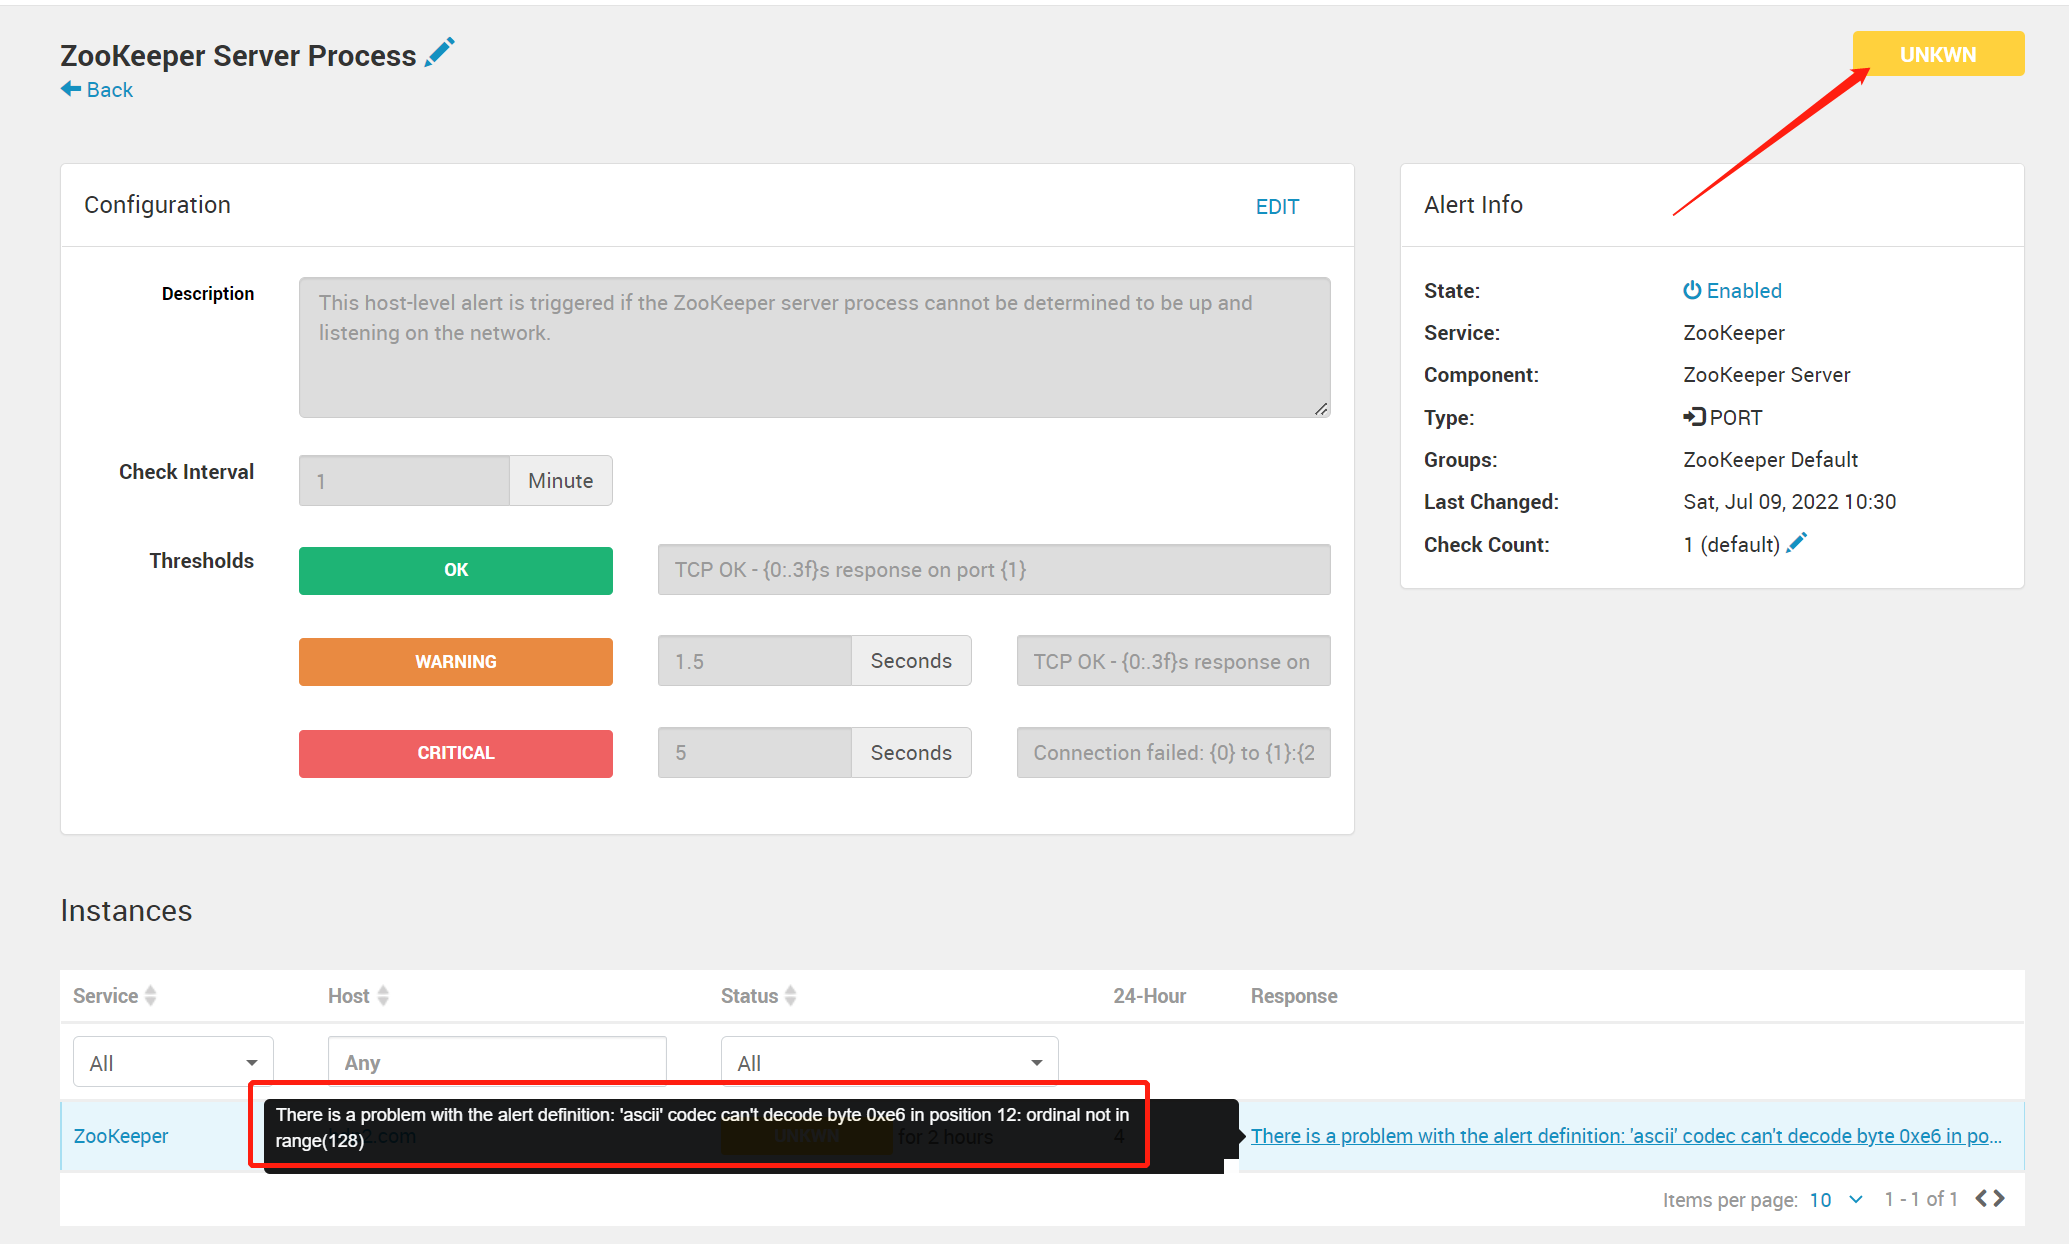This screenshot has width=2069, height=1244.
Task: Click the Back arrow icon
Action: pos(71,89)
